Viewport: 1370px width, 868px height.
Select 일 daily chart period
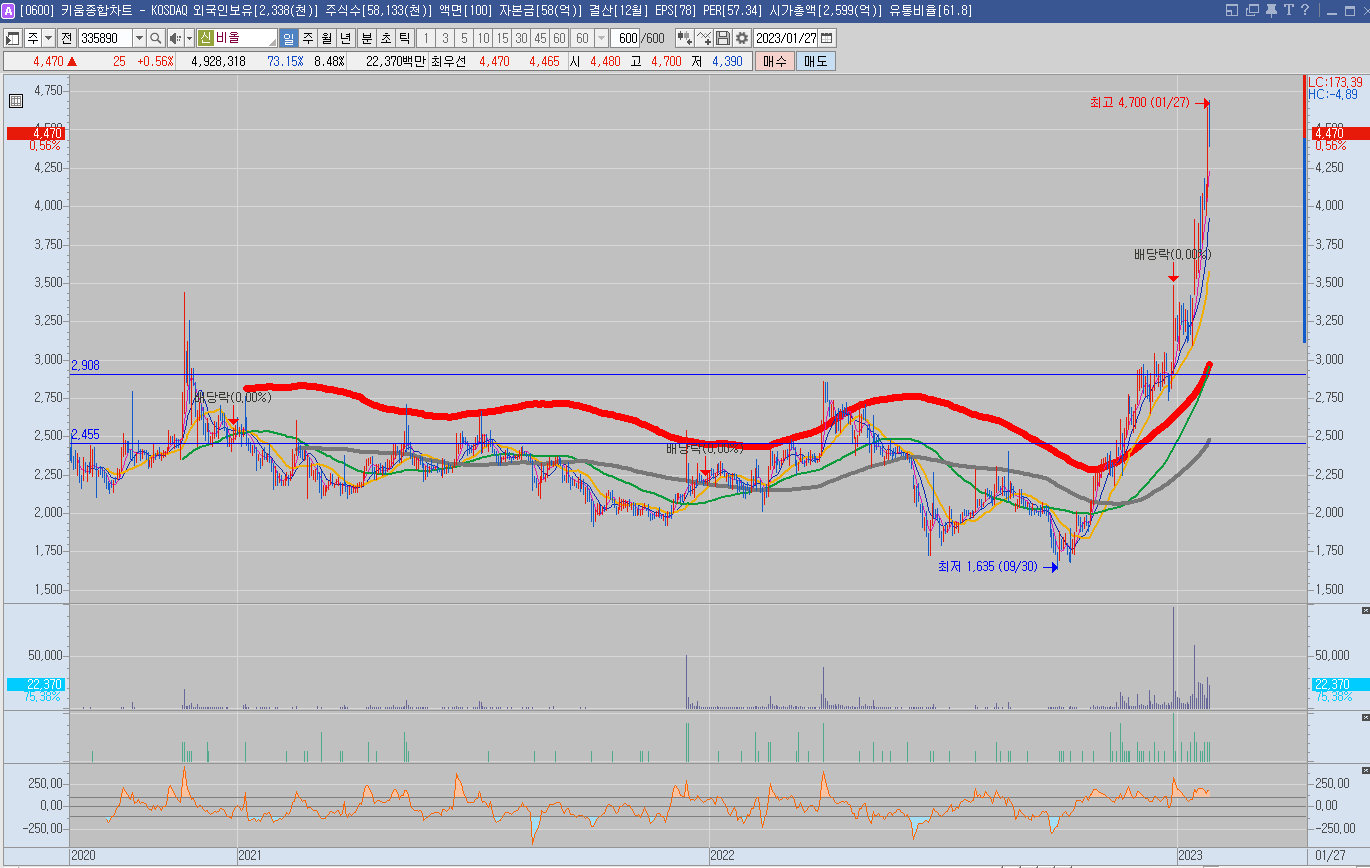pyautogui.click(x=288, y=38)
